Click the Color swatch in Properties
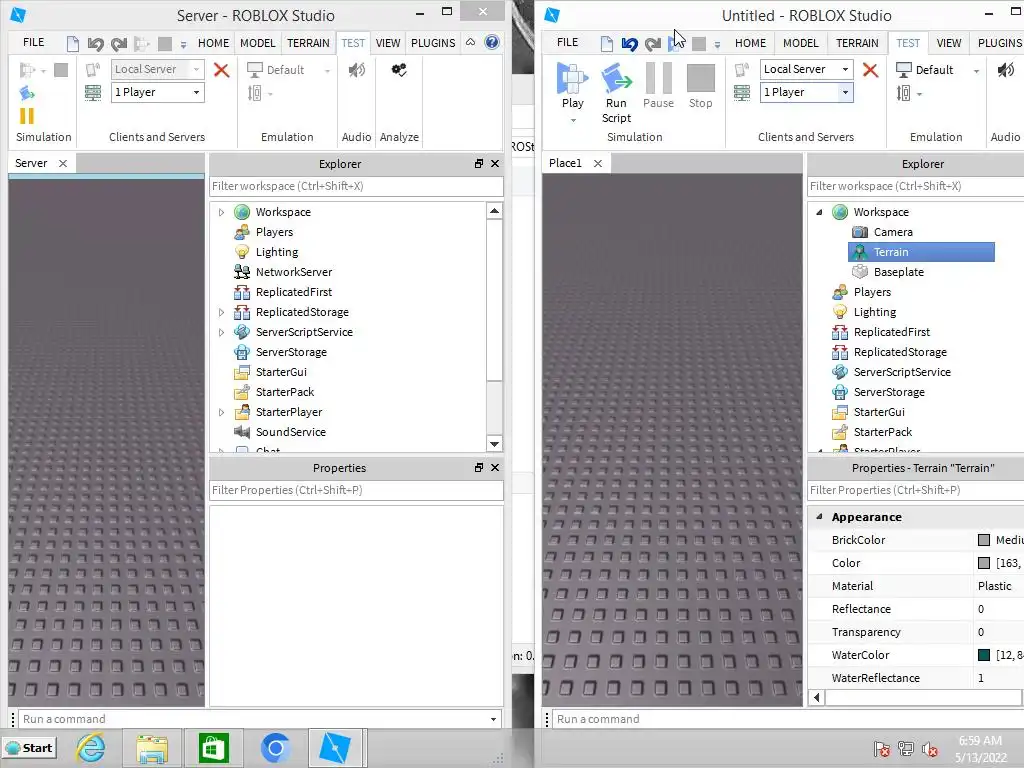Screen dimensions: 1024x768 (x=984, y=563)
